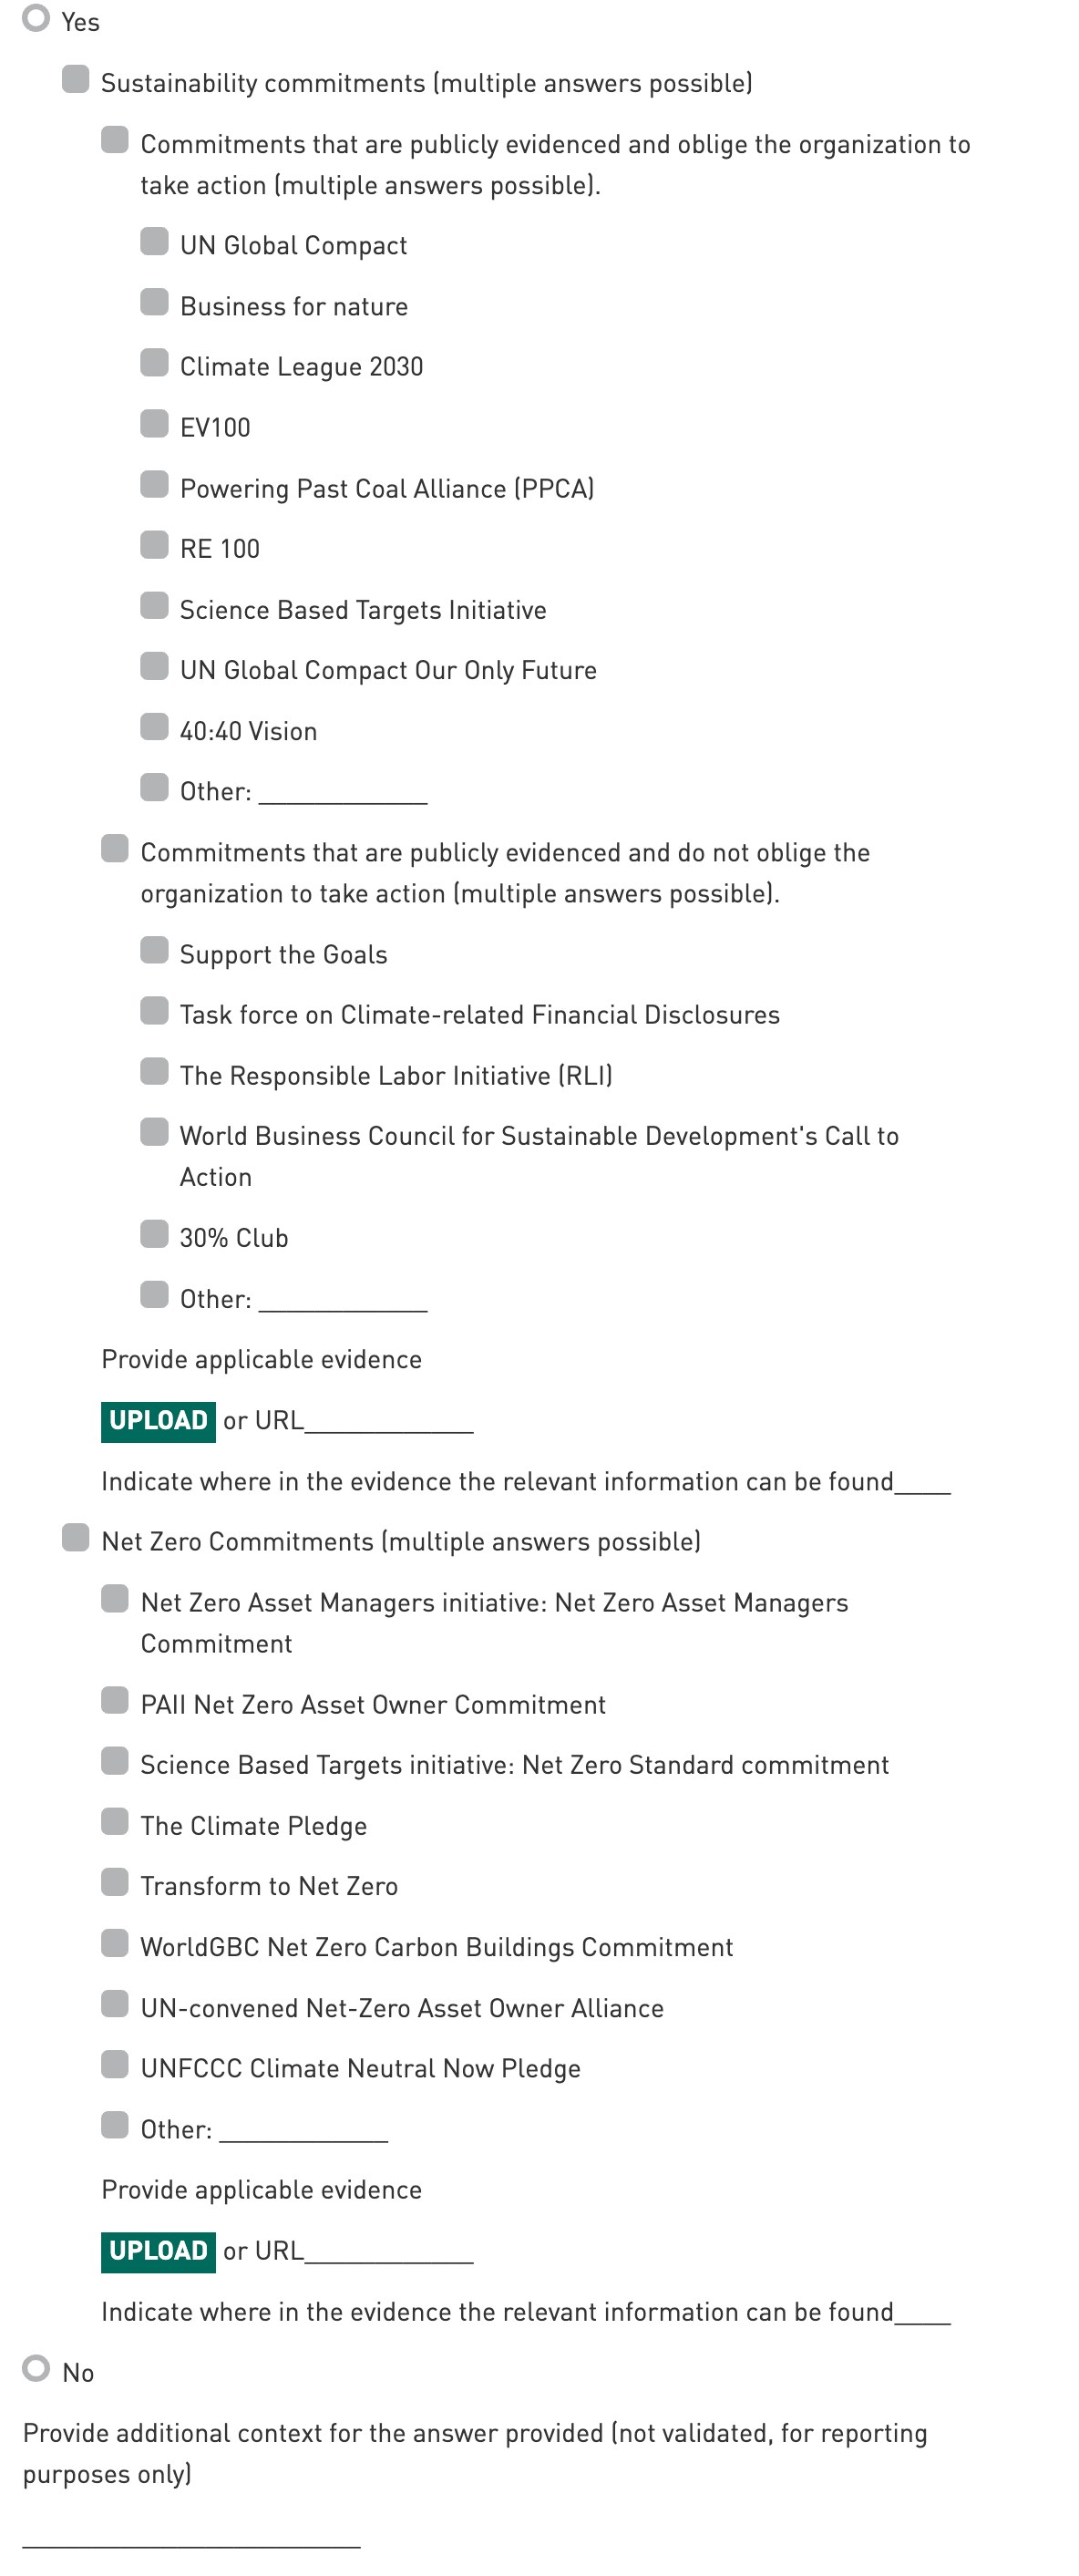Tick the UN Global Compact checkbox
Screen dimensions: 1079x2576
[154, 242]
